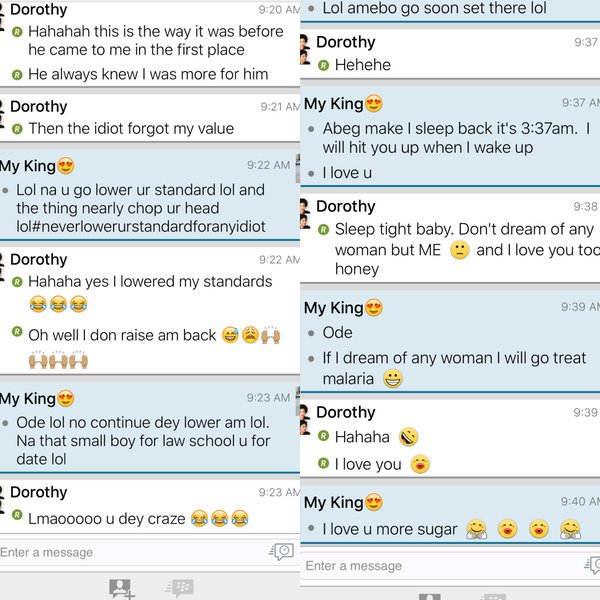Focus the right "Enter a message" field

[442, 566]
